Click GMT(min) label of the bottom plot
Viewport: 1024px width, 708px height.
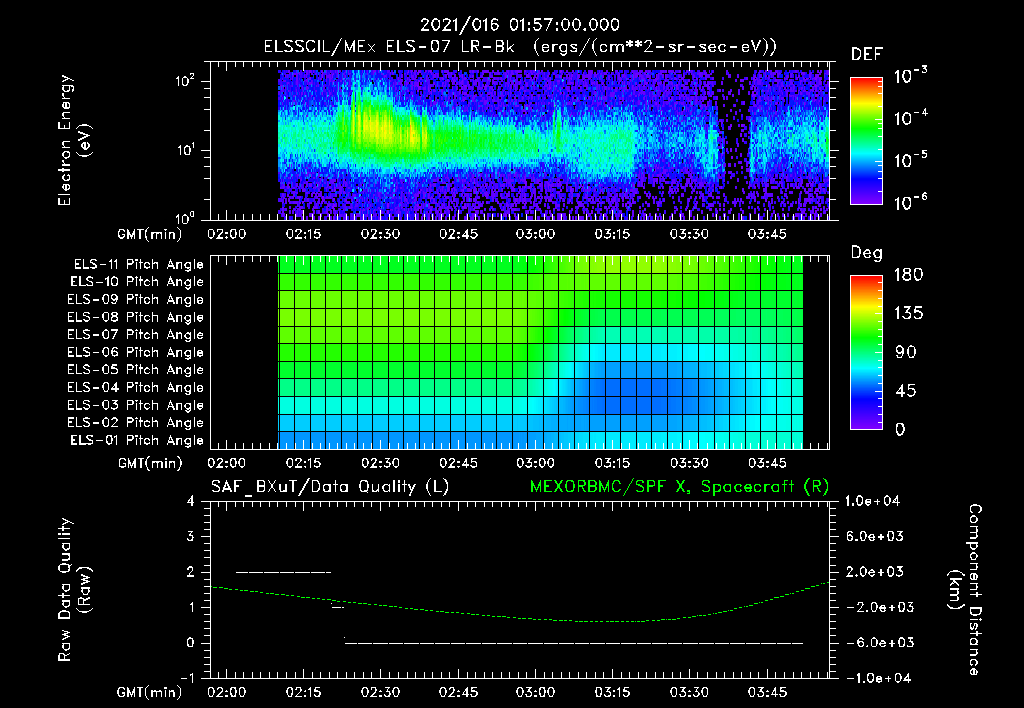(x=149, y=692)
